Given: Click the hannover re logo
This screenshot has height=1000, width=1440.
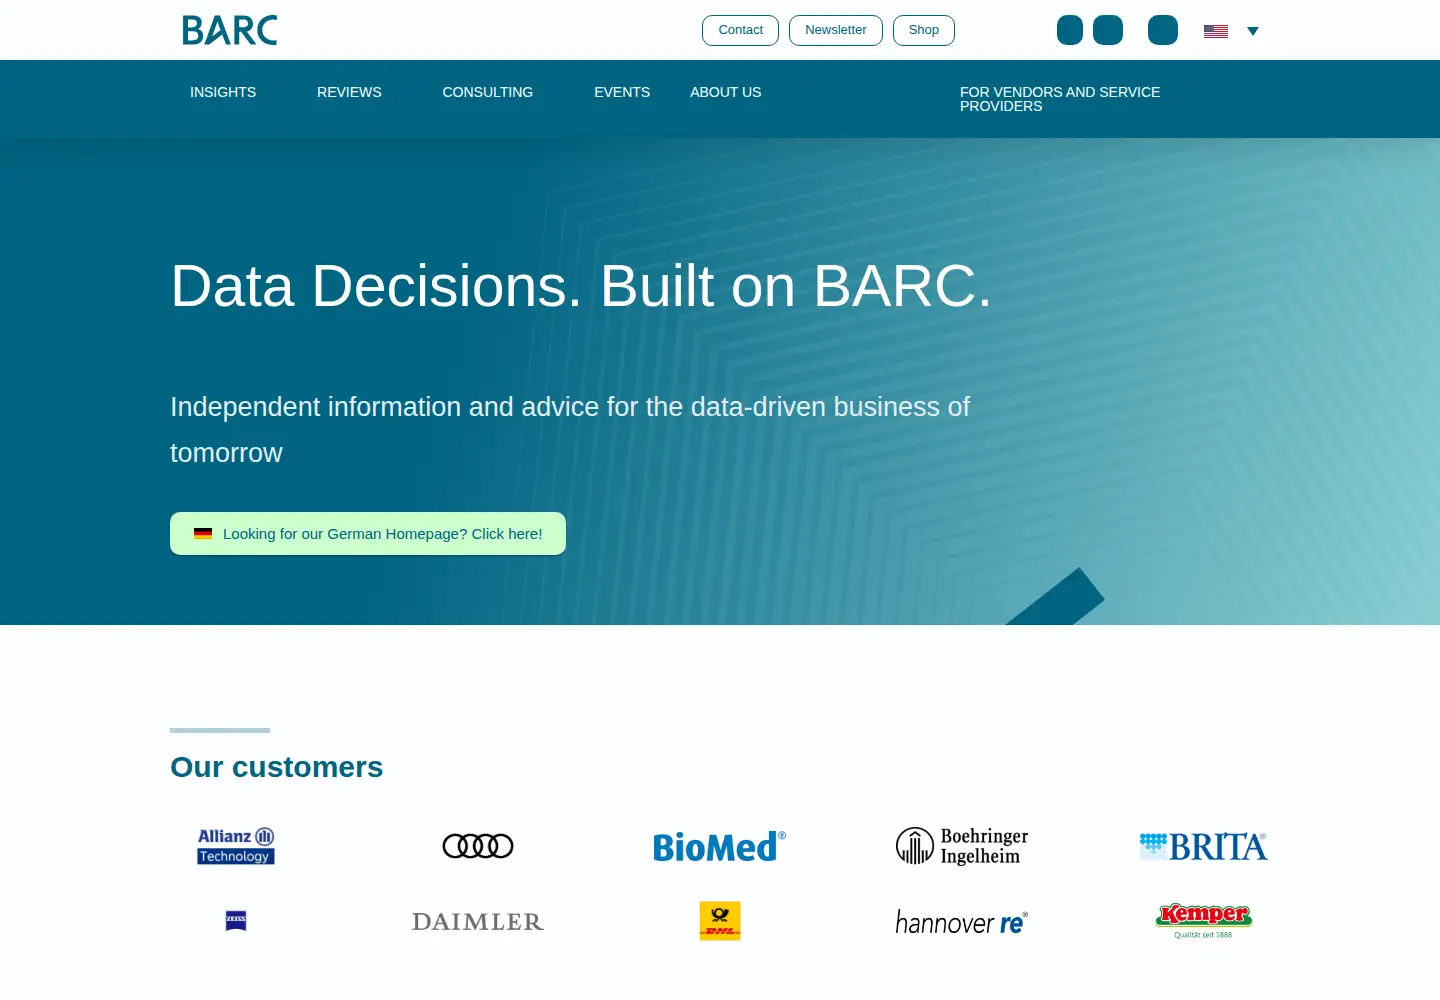Looking at the screenshot, I should point(962,921).
